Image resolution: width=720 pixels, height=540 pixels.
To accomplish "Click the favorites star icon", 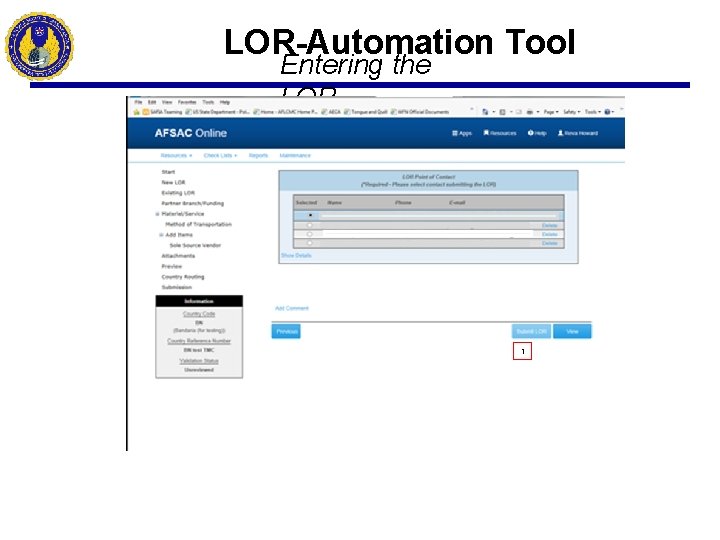I will pos(137,112).
